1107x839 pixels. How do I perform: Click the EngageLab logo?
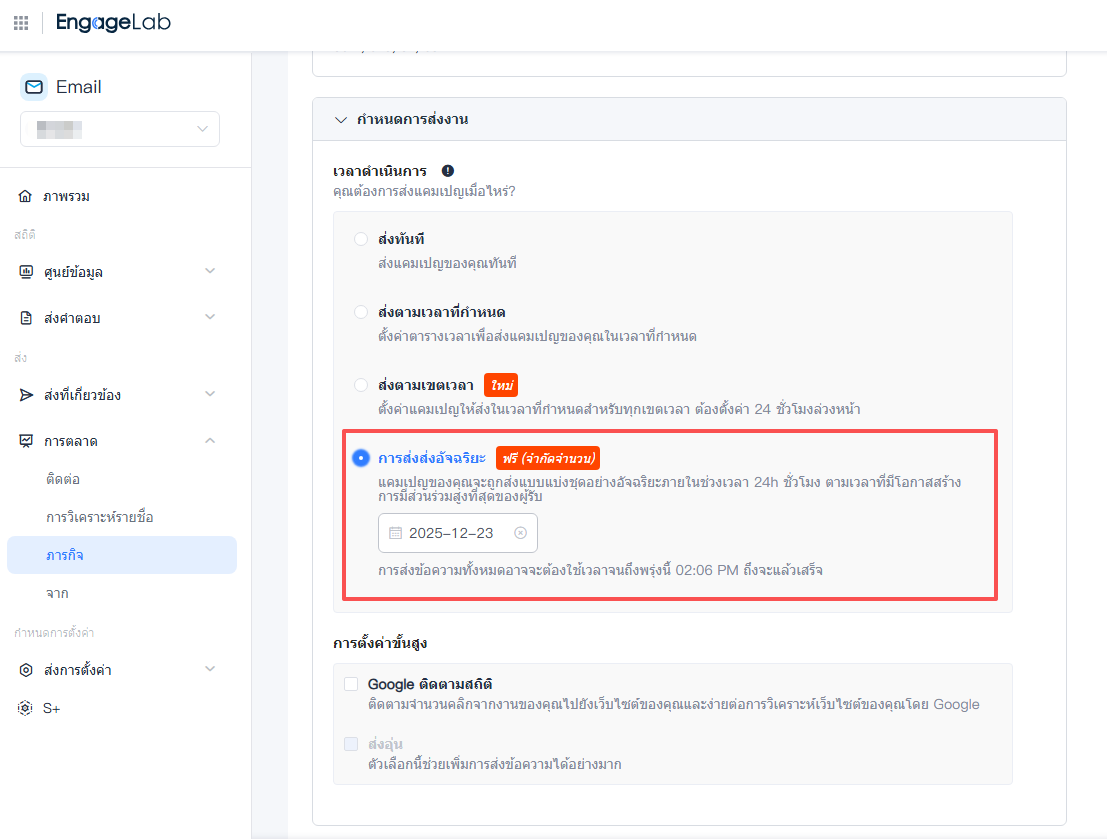click(113, 23)
